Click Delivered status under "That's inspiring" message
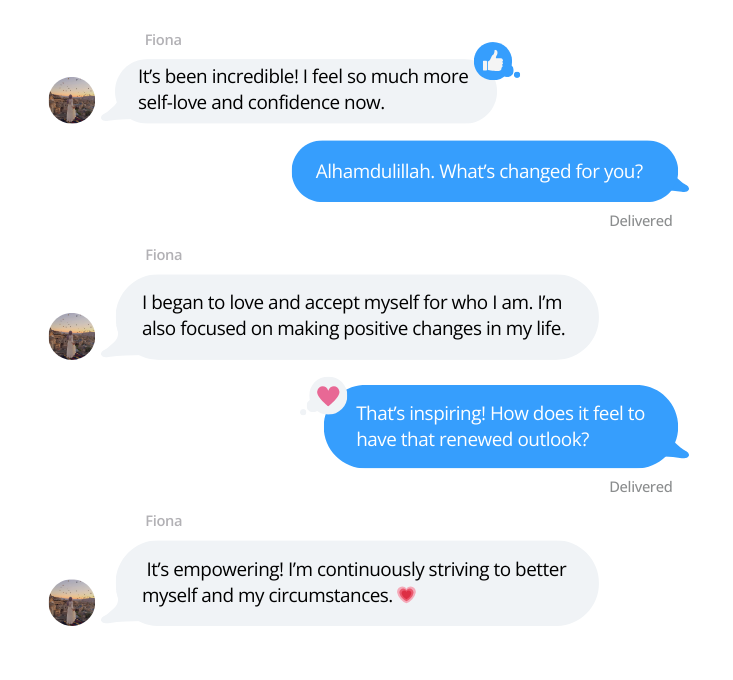The height and width of the screenshot is (680, 733). (x=640, y=487)
